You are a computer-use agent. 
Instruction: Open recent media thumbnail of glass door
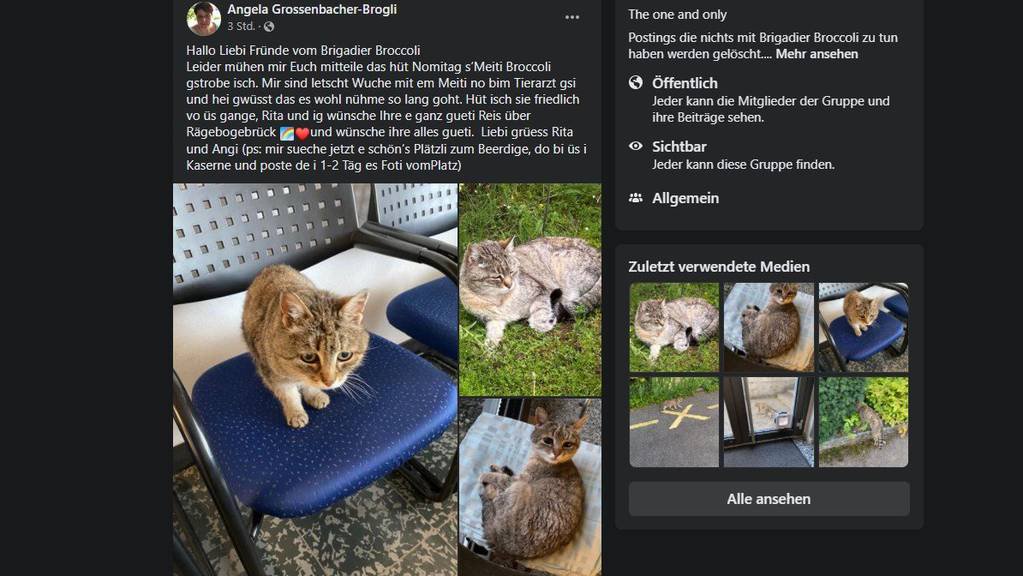coord(769,422)
